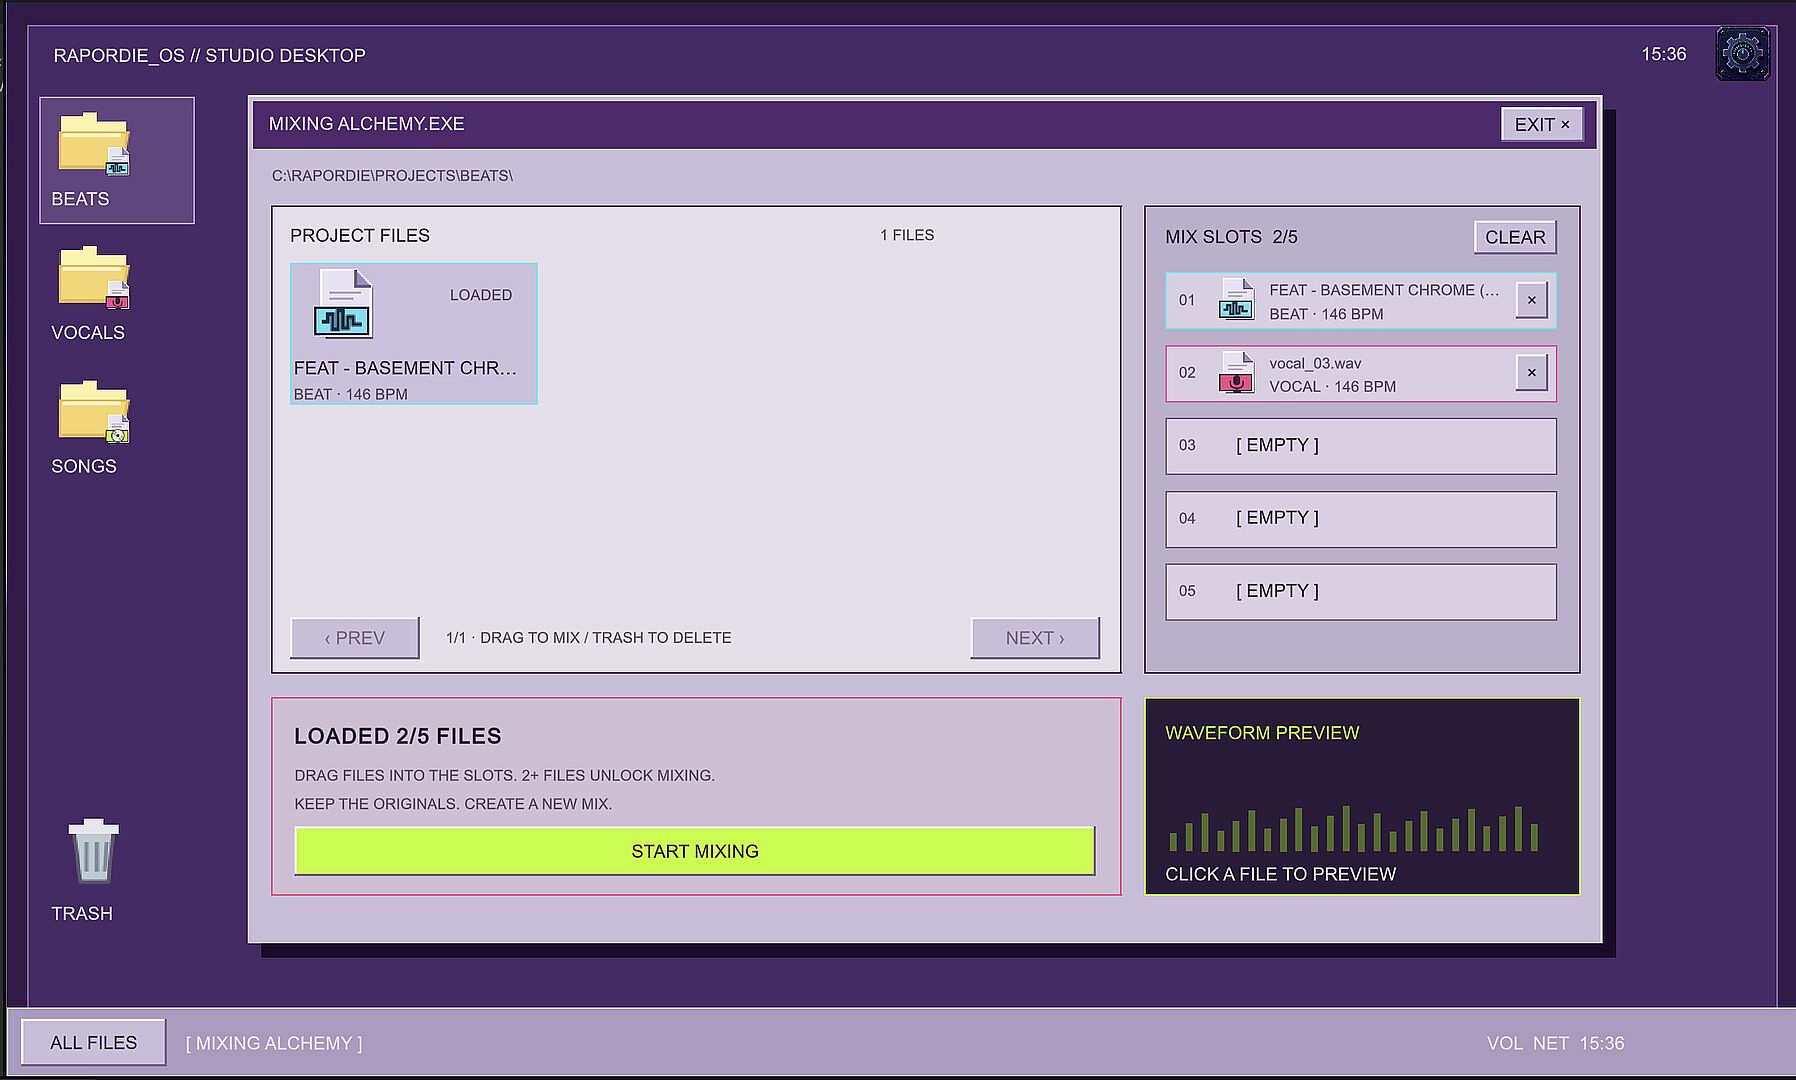The width and height of the screenshot is (1796, 1080).
Task: Select the Mixing Alchemy taskbar entry
Action: click(x=274, y=1043)
